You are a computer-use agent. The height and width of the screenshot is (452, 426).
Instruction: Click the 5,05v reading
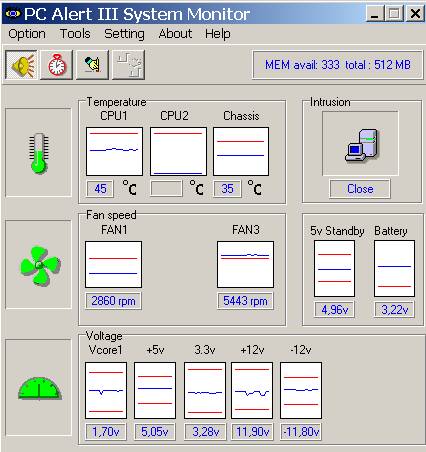click(x=155, y=432)
